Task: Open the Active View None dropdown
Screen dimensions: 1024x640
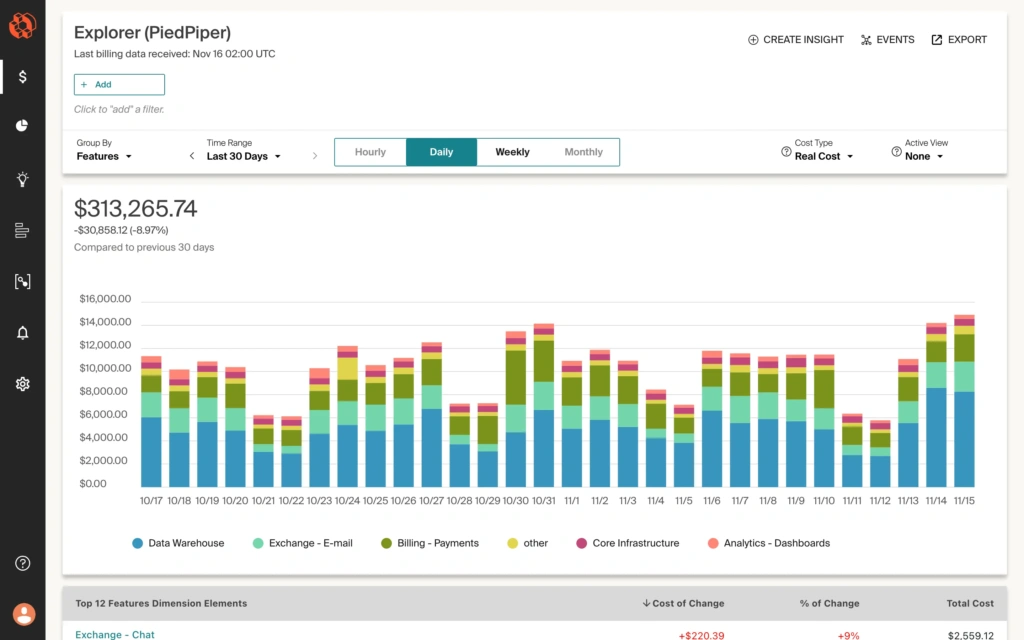Action: pyautogui.click(x=924, y=156)
